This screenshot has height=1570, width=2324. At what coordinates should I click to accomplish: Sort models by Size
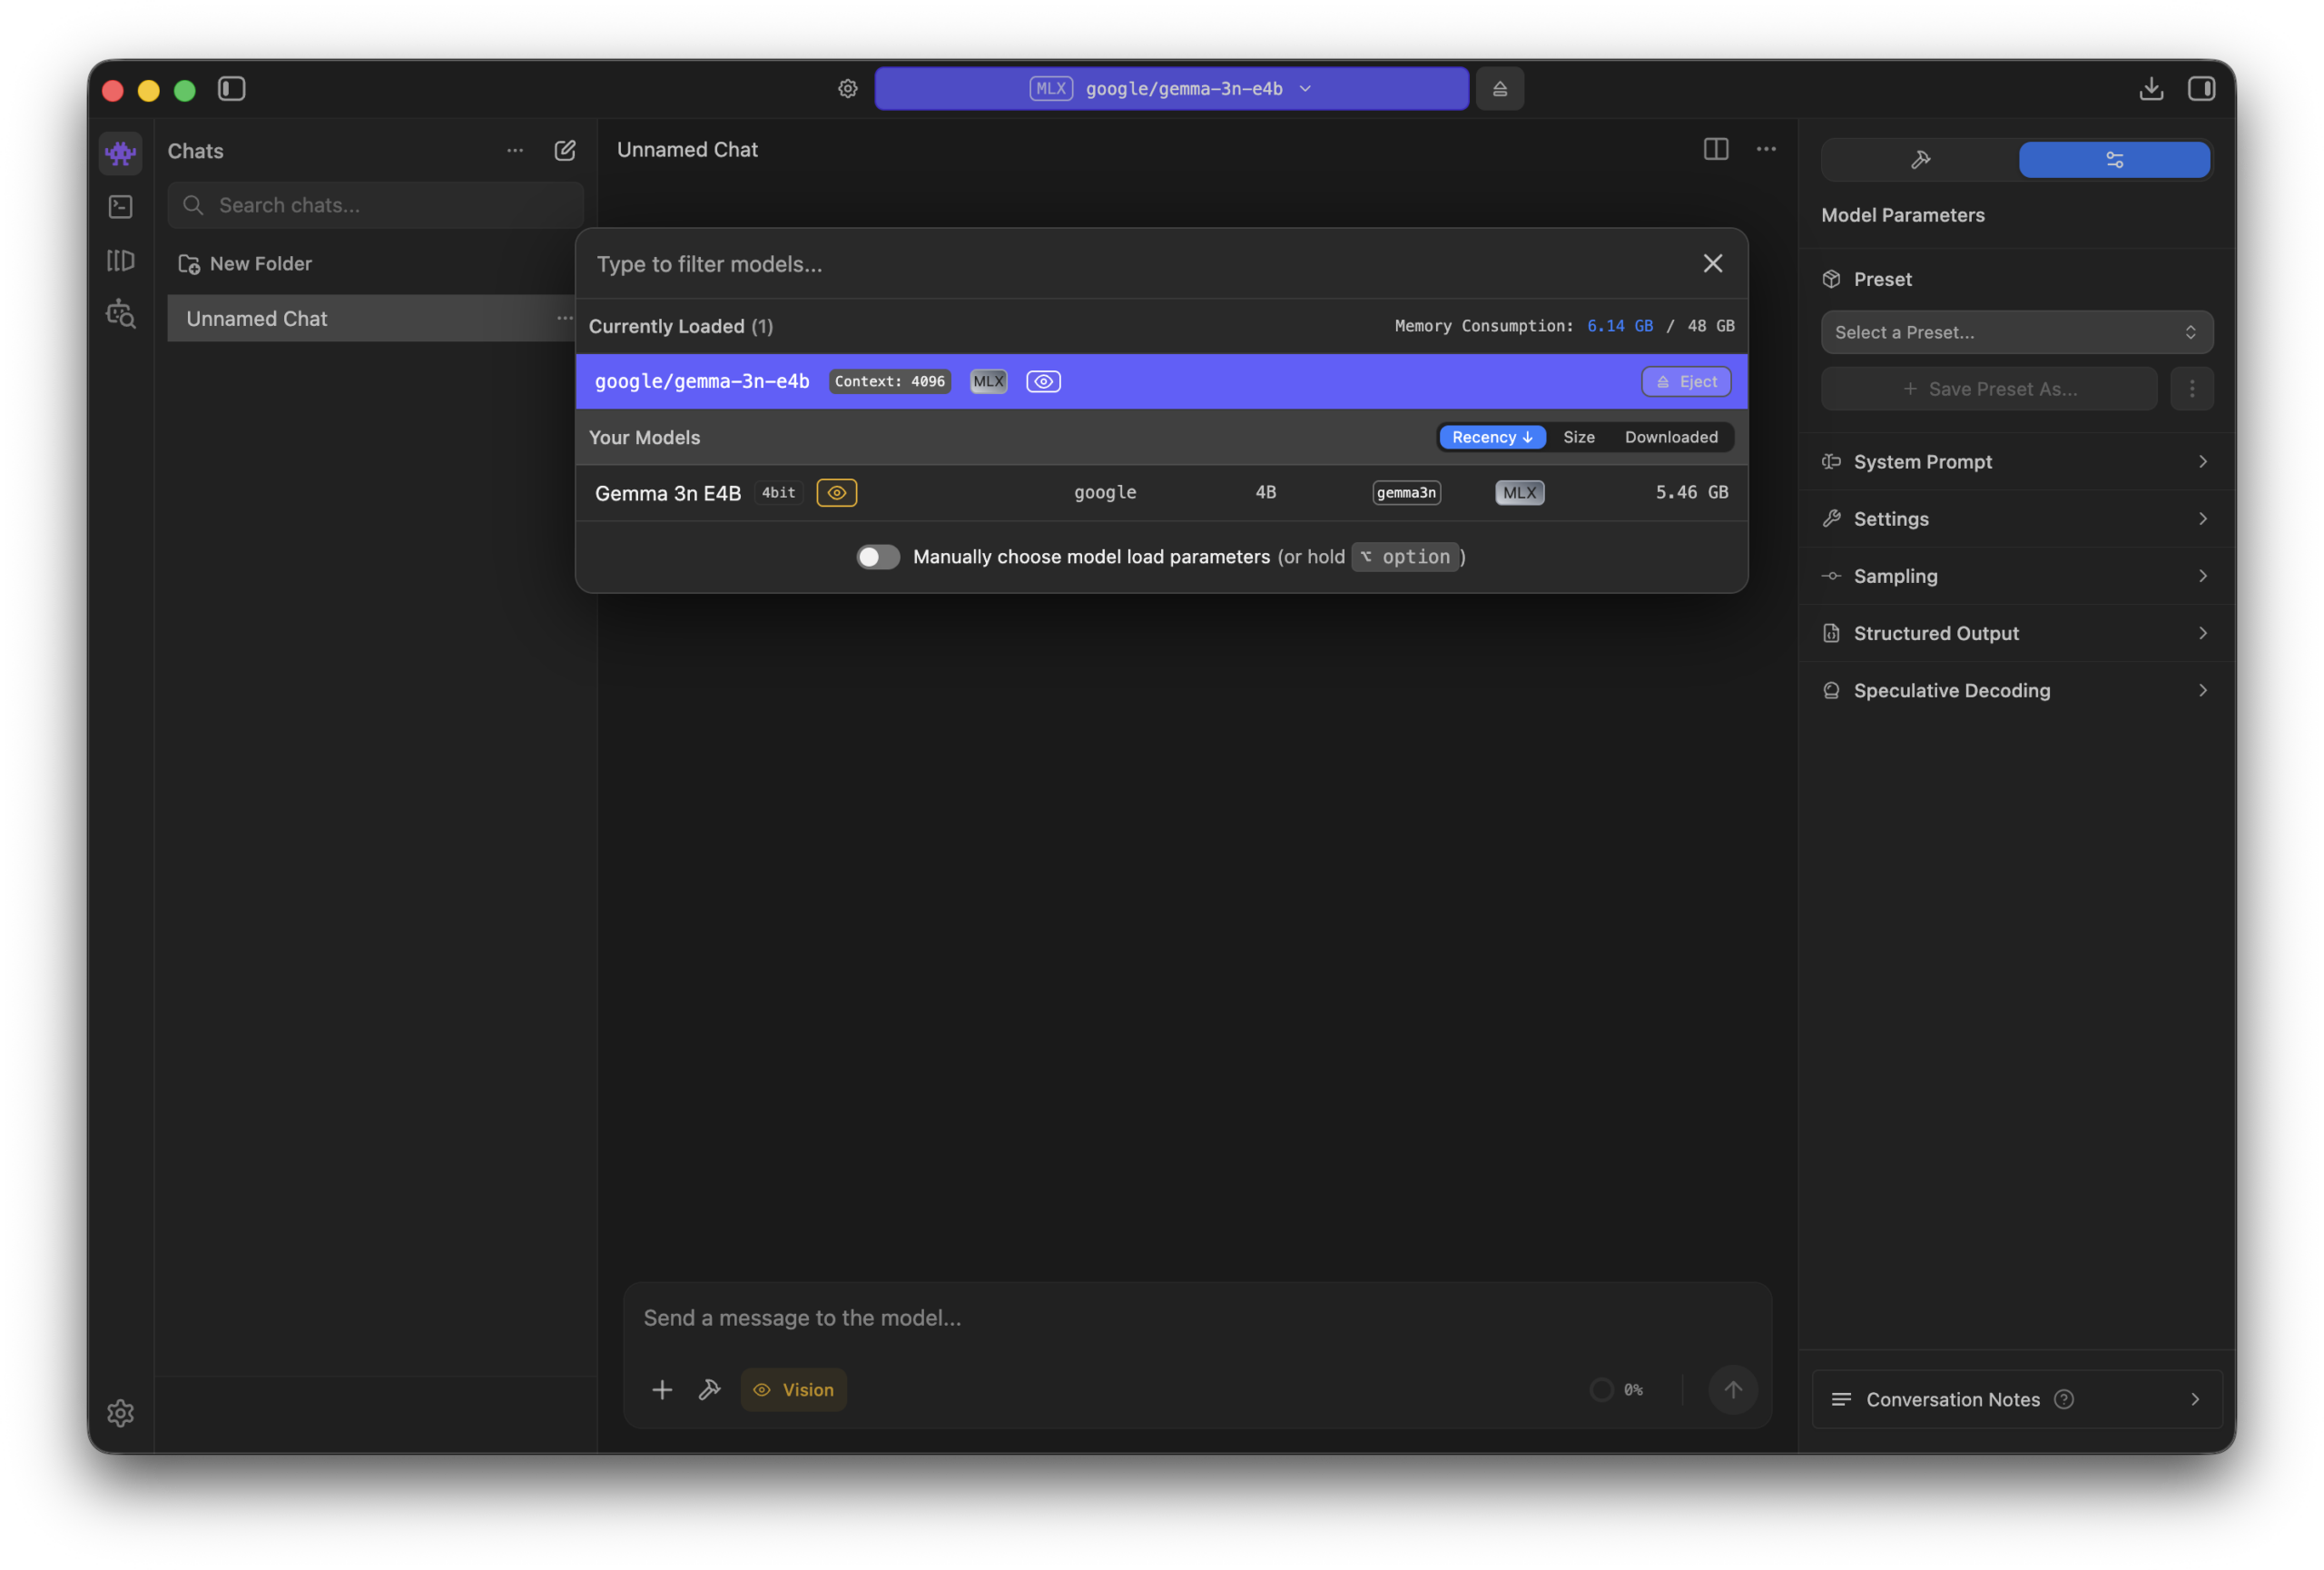[x=1578, y=437]
